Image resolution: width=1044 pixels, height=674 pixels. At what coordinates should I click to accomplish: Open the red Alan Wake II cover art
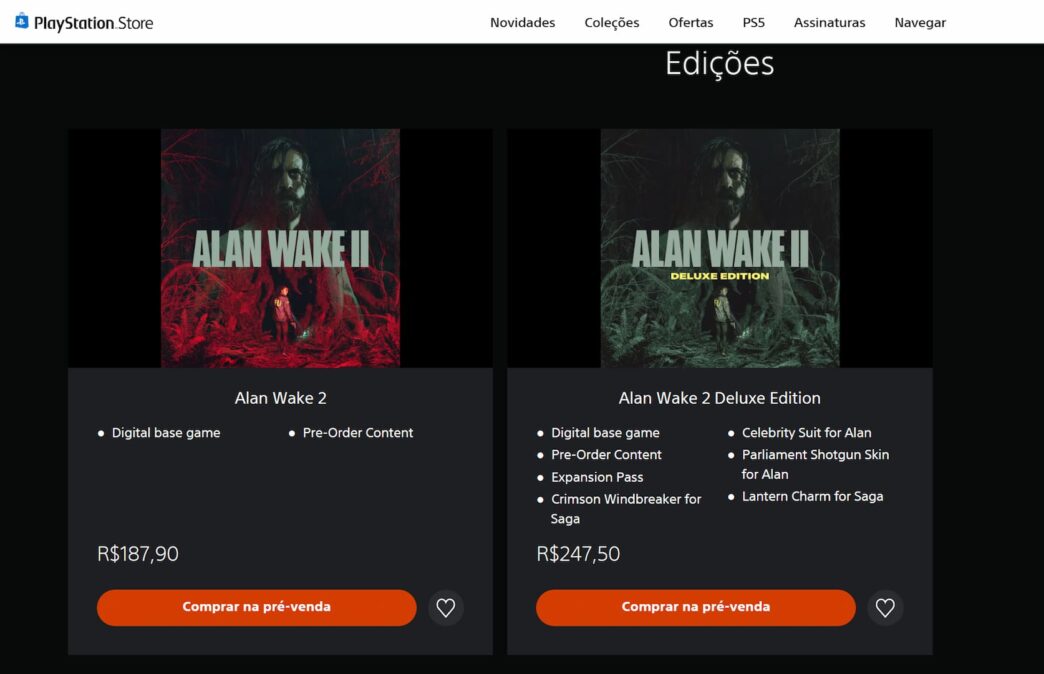click(280, 248)
